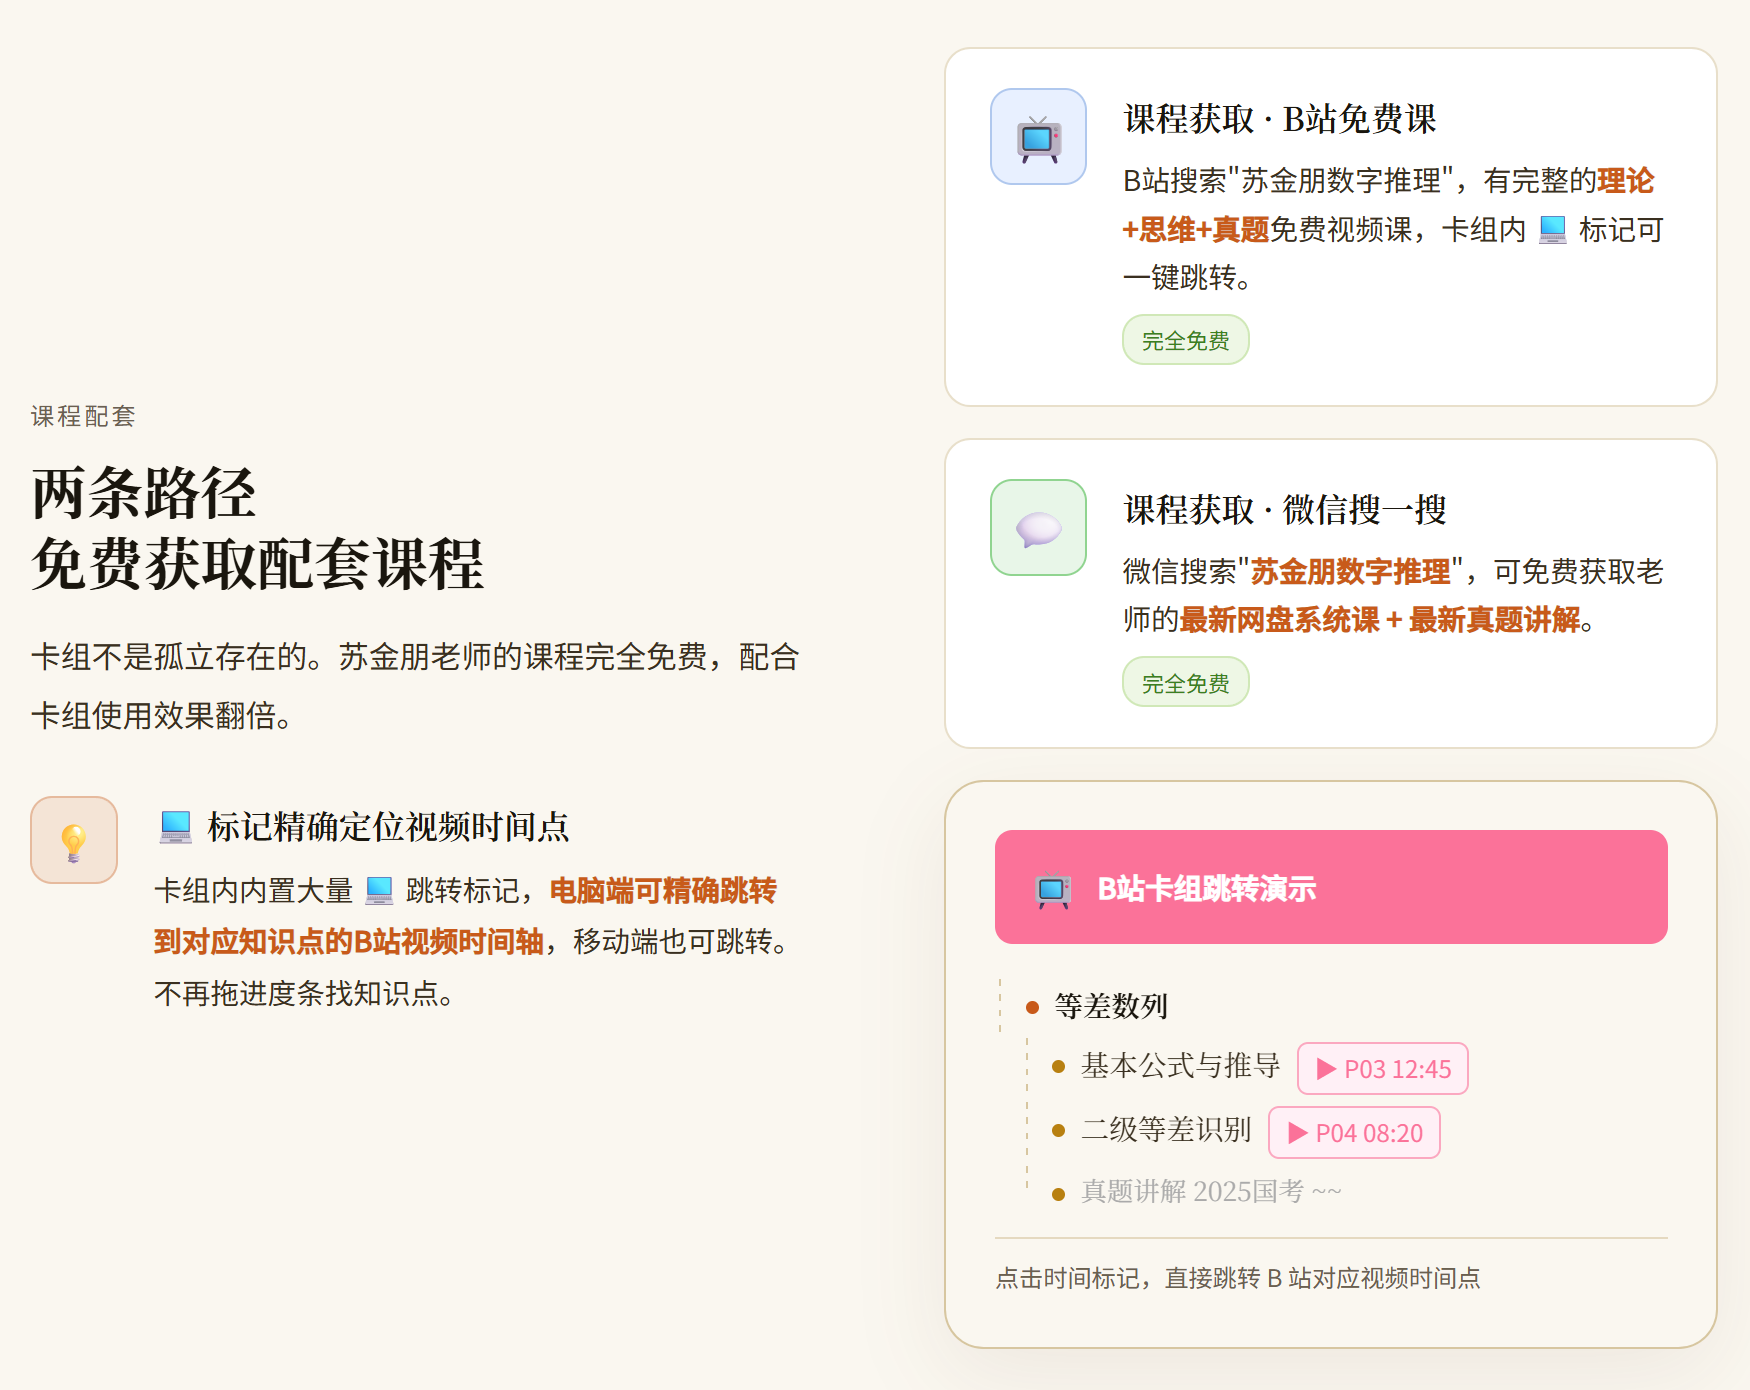Click 完全免费 badge in 微信搜一搜 card

(x=1186, y=683)
